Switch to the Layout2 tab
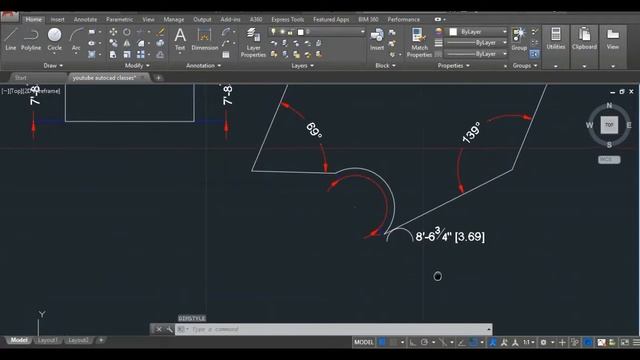 pos(78,340)
